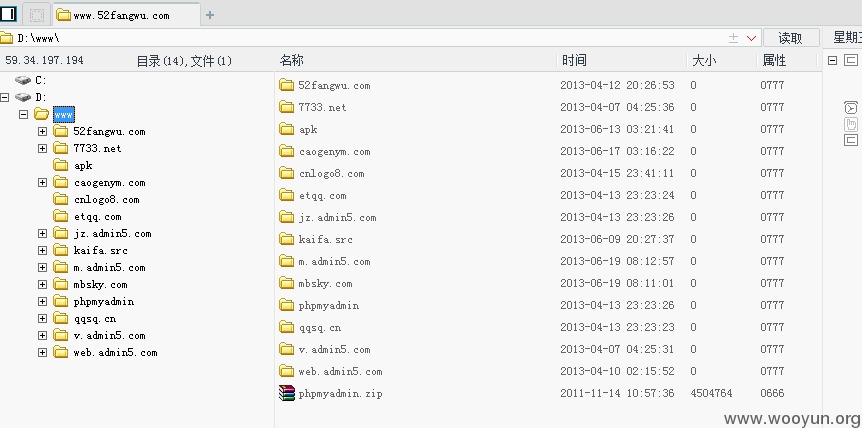The width and height of the screenshot is (862, 428).
Task: Click the 读取 button
Action: (x=791, y=38)
